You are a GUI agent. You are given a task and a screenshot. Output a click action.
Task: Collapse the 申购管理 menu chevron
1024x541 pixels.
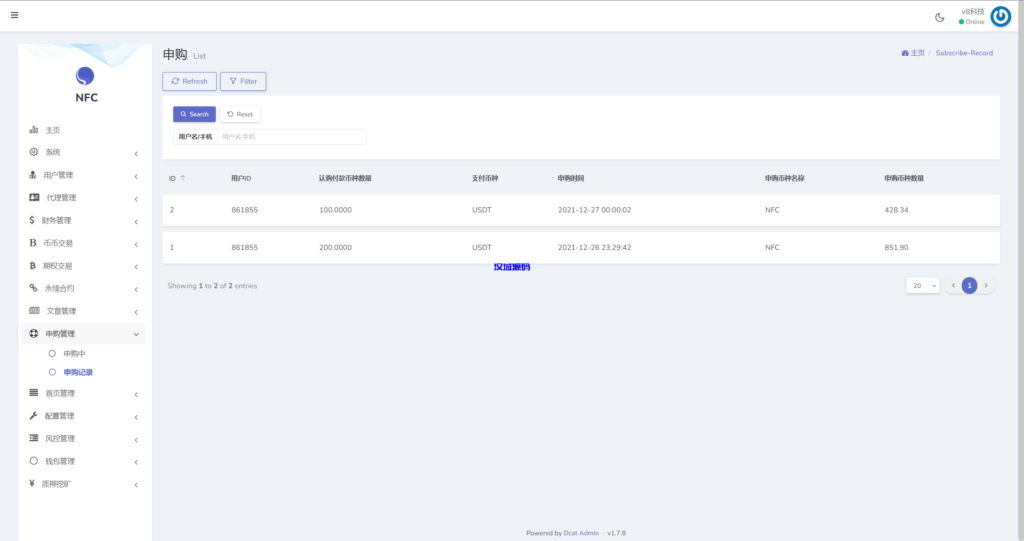point(136,334)
